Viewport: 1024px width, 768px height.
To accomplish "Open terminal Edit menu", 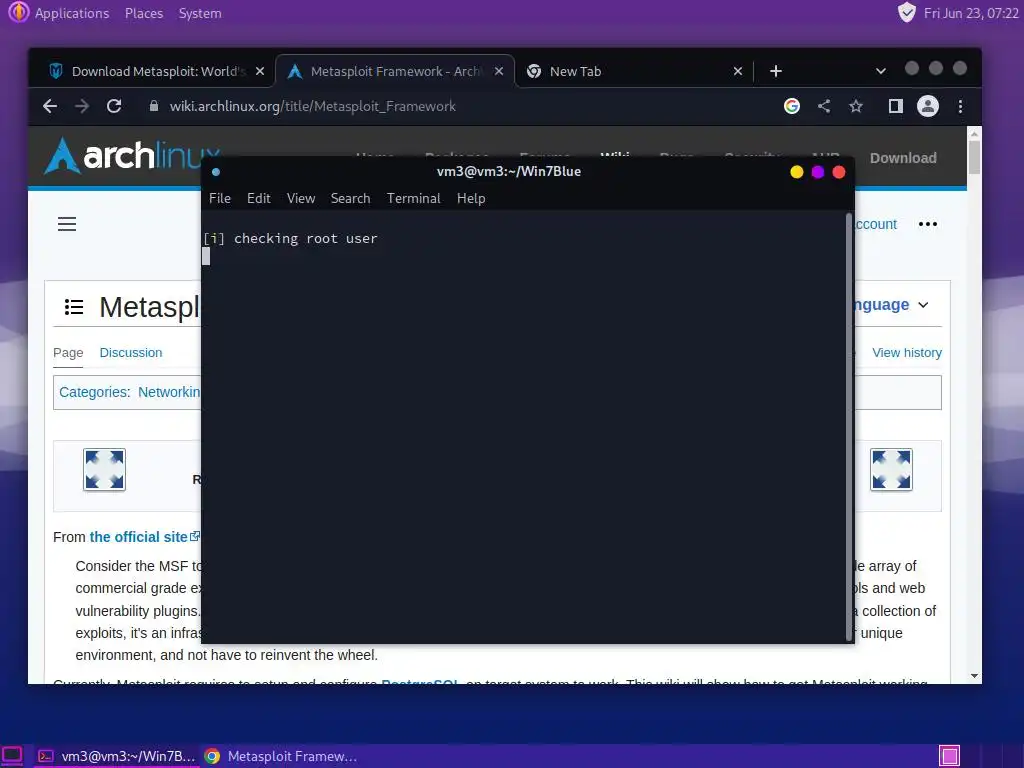I will coord(259,199).
